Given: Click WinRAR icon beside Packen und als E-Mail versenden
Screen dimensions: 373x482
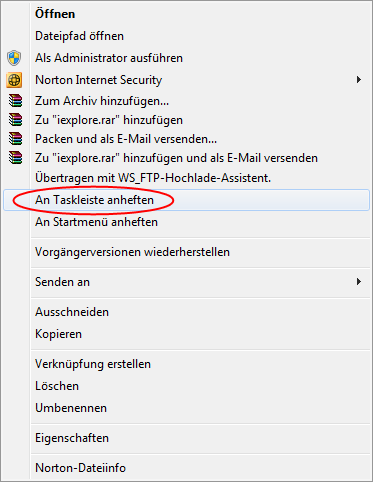Looking at the screenshot, I should click(x=15, y=139).
